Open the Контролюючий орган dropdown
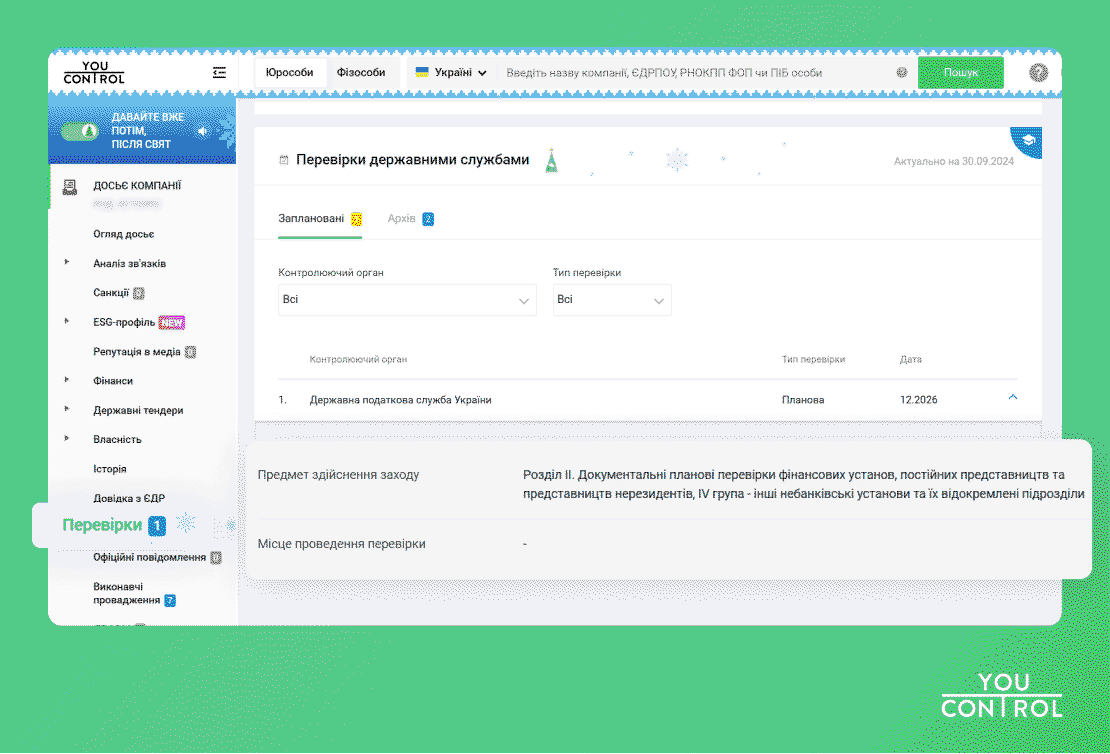1110x754 pixels. point(407,300)
